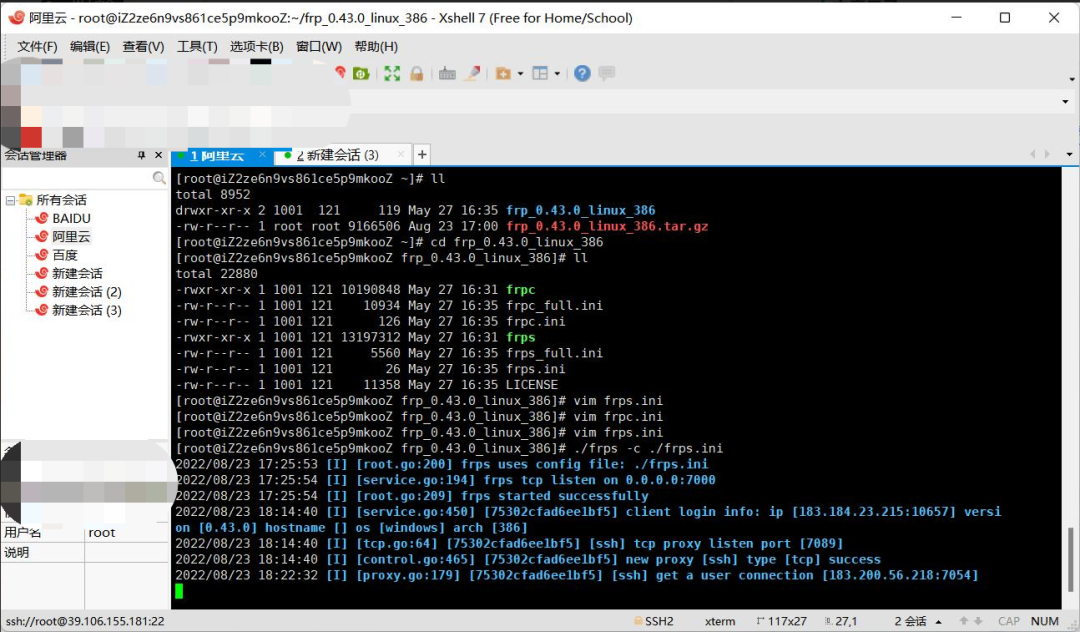1080x632 pixels.
Task: Click the session manager search field
Action: [x=76, y=178]
